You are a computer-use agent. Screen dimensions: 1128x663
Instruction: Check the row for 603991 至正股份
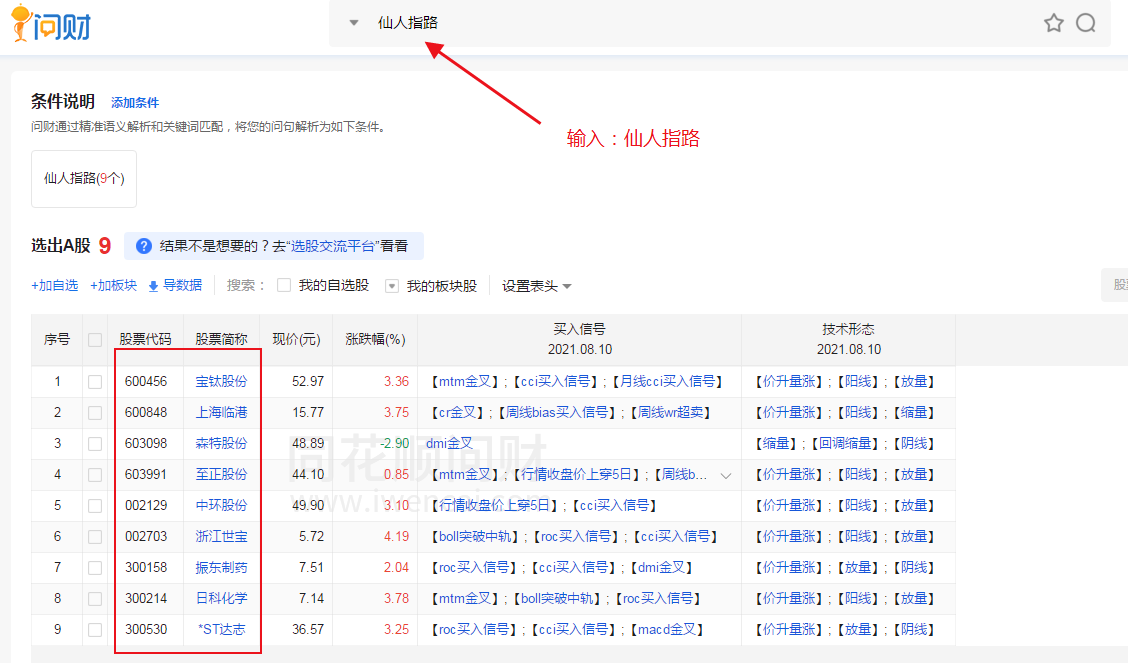point(94,475)
